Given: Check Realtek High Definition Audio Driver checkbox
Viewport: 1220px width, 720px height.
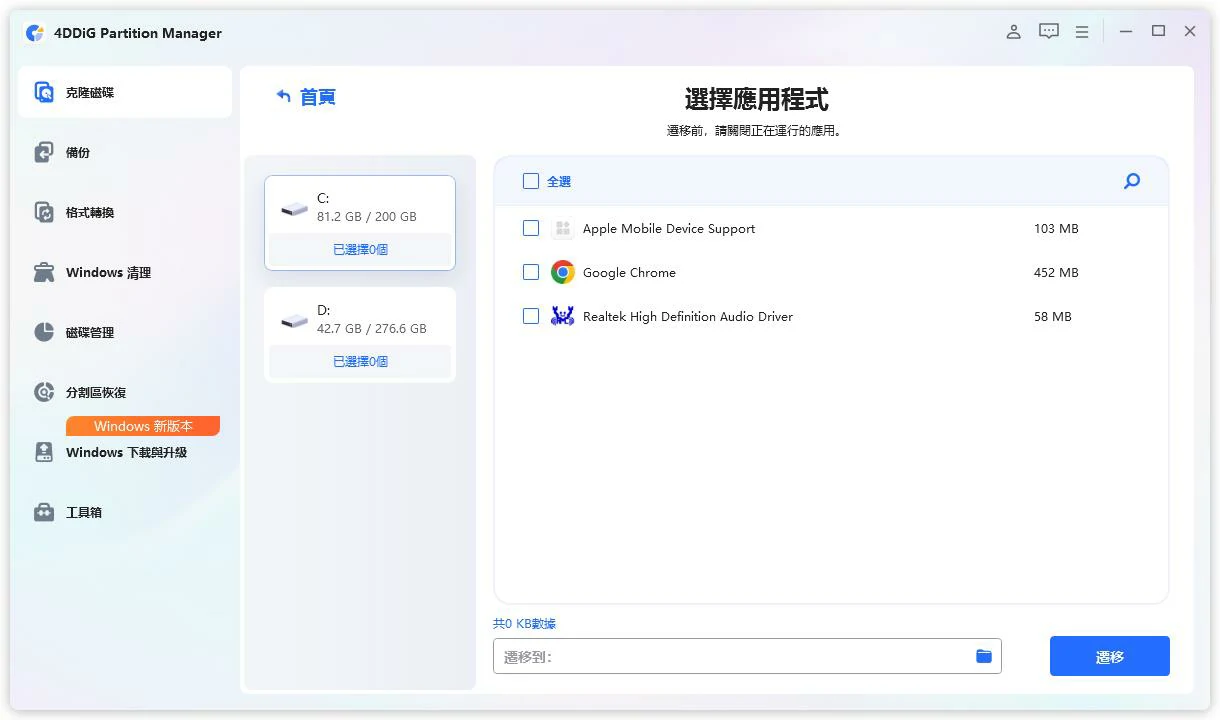Looking at the screenshot, I should pyautogui.click(x=531, y=316).
